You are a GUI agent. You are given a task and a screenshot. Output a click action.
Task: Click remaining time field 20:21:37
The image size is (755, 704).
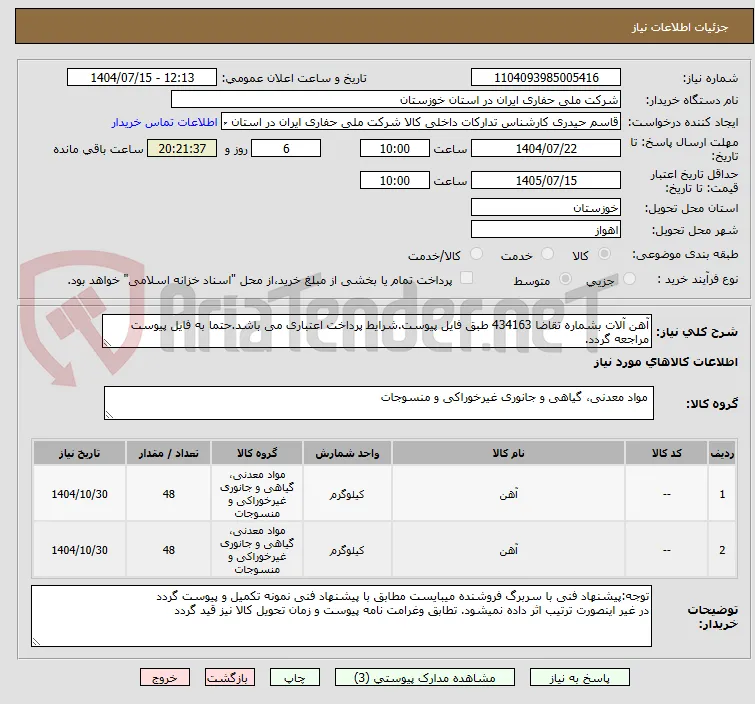pos(182,148)
